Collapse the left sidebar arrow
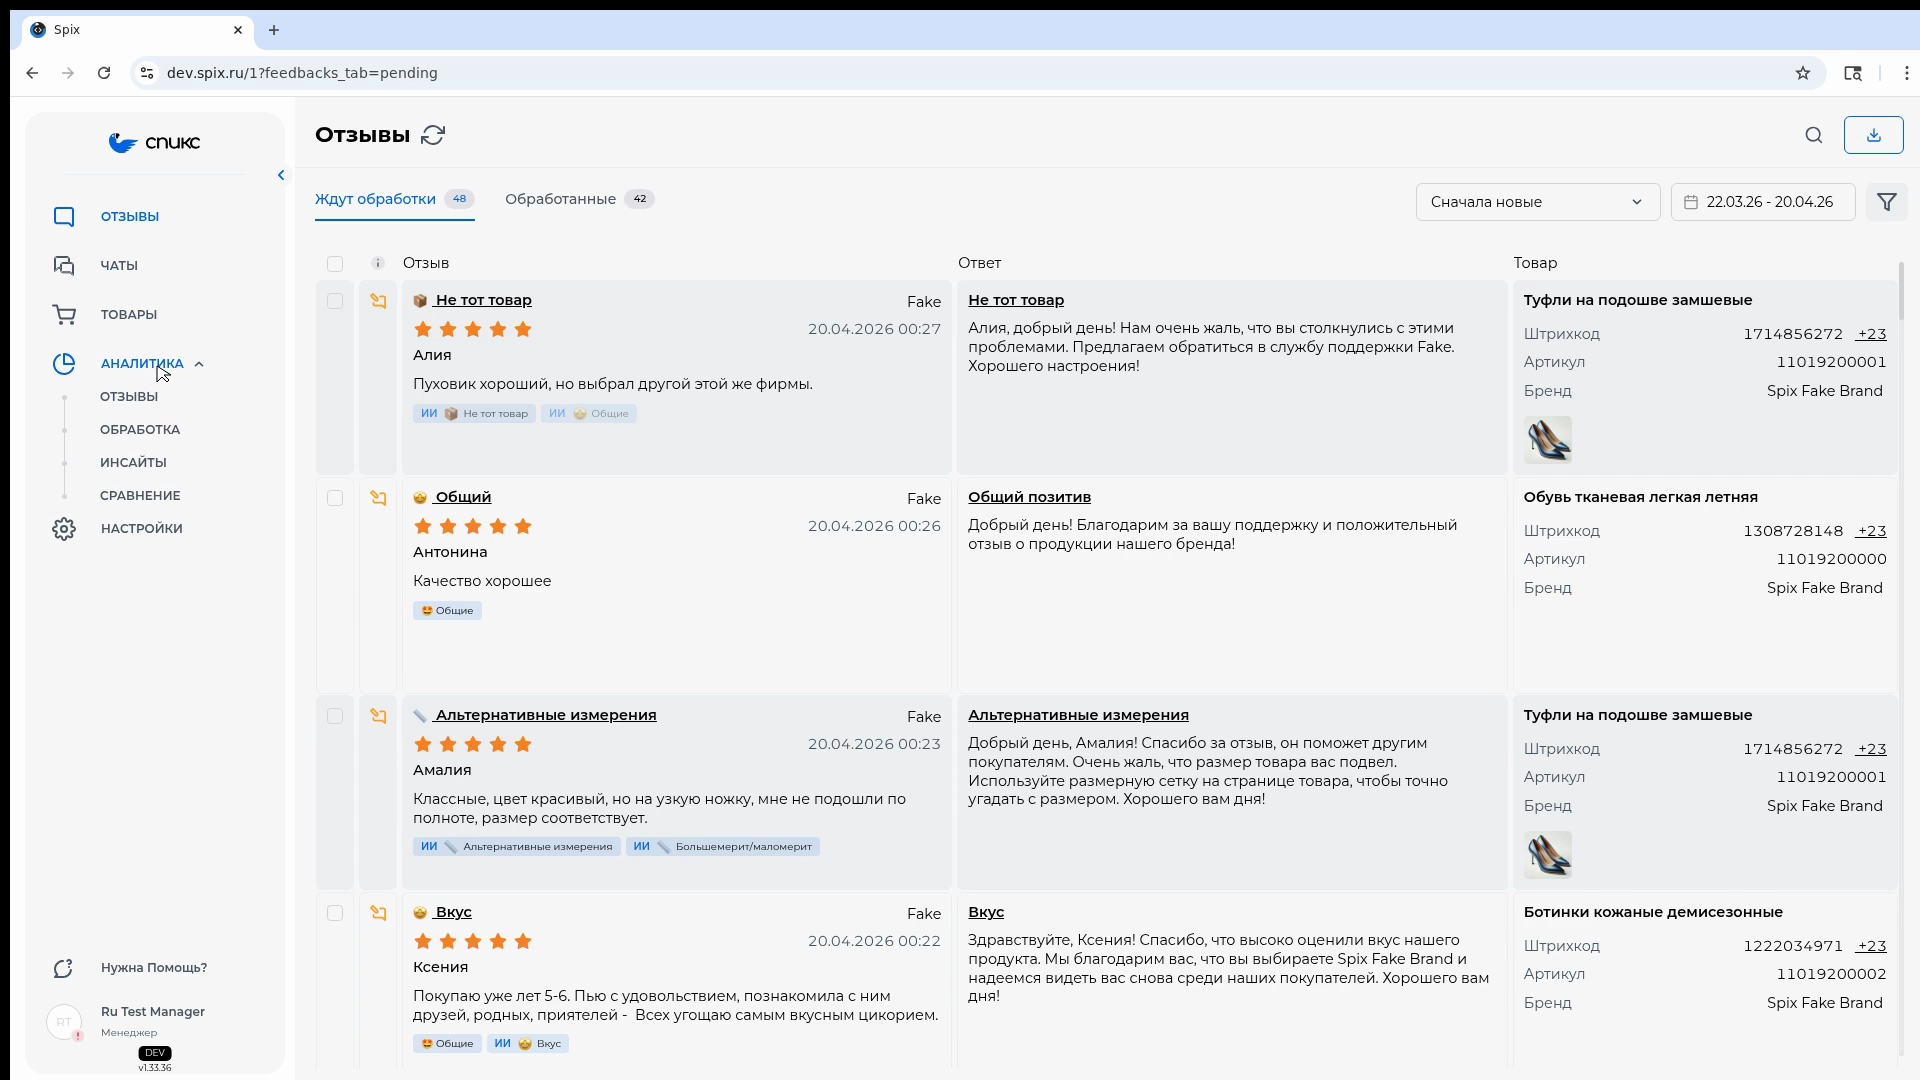Screen dimensions: 1920x1080 tap(281, 175)
